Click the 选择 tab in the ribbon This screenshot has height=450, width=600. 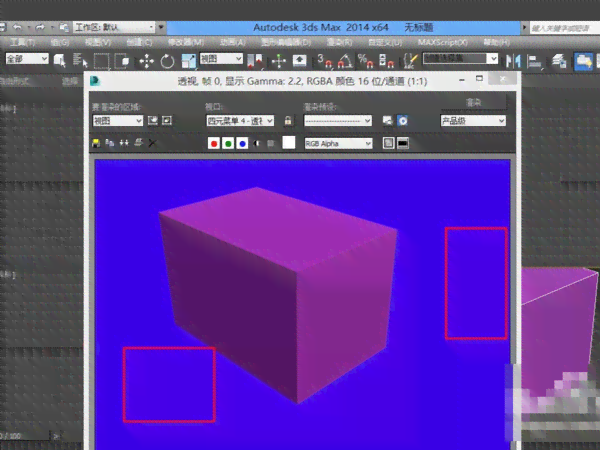pyautogui.click(x=70, y=81)
